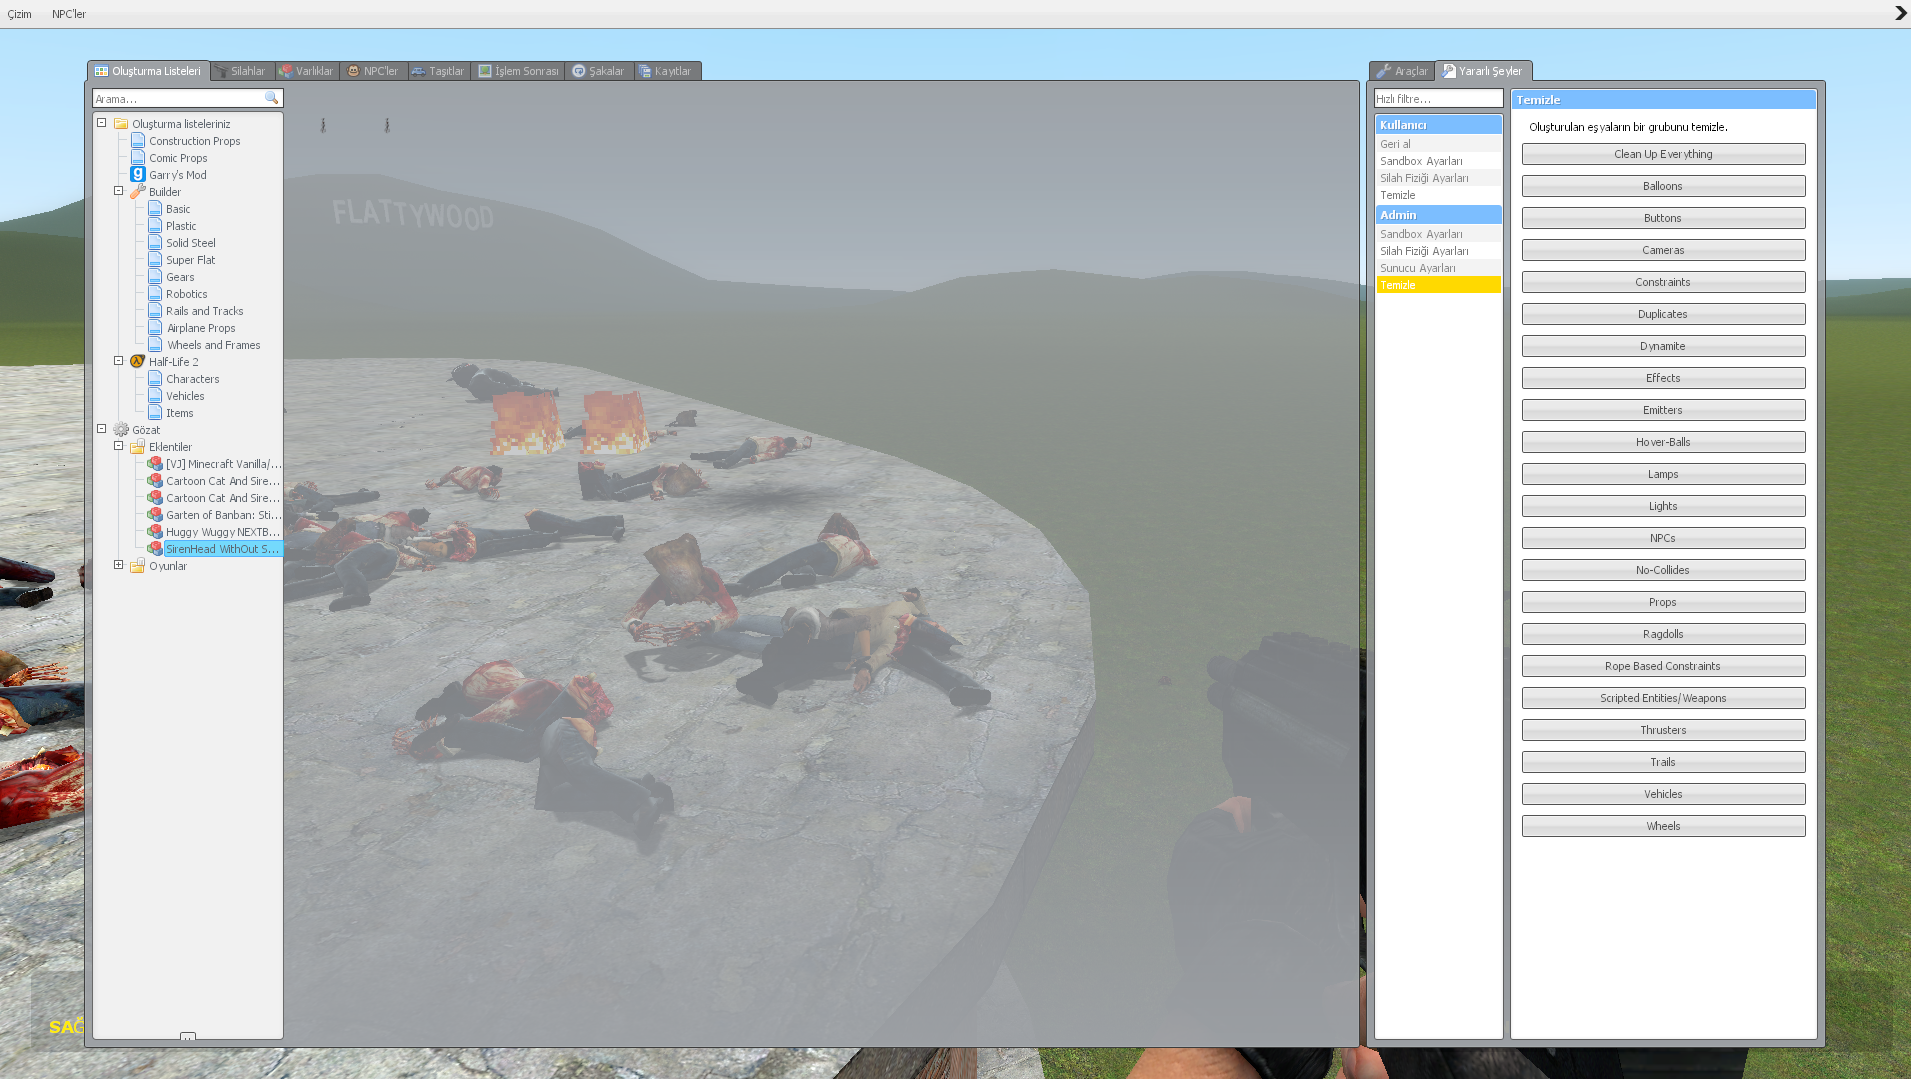Open the Çizim menu in the top bar
Viewport: 1911px width, 1079px height.
[x=20, y=14]
